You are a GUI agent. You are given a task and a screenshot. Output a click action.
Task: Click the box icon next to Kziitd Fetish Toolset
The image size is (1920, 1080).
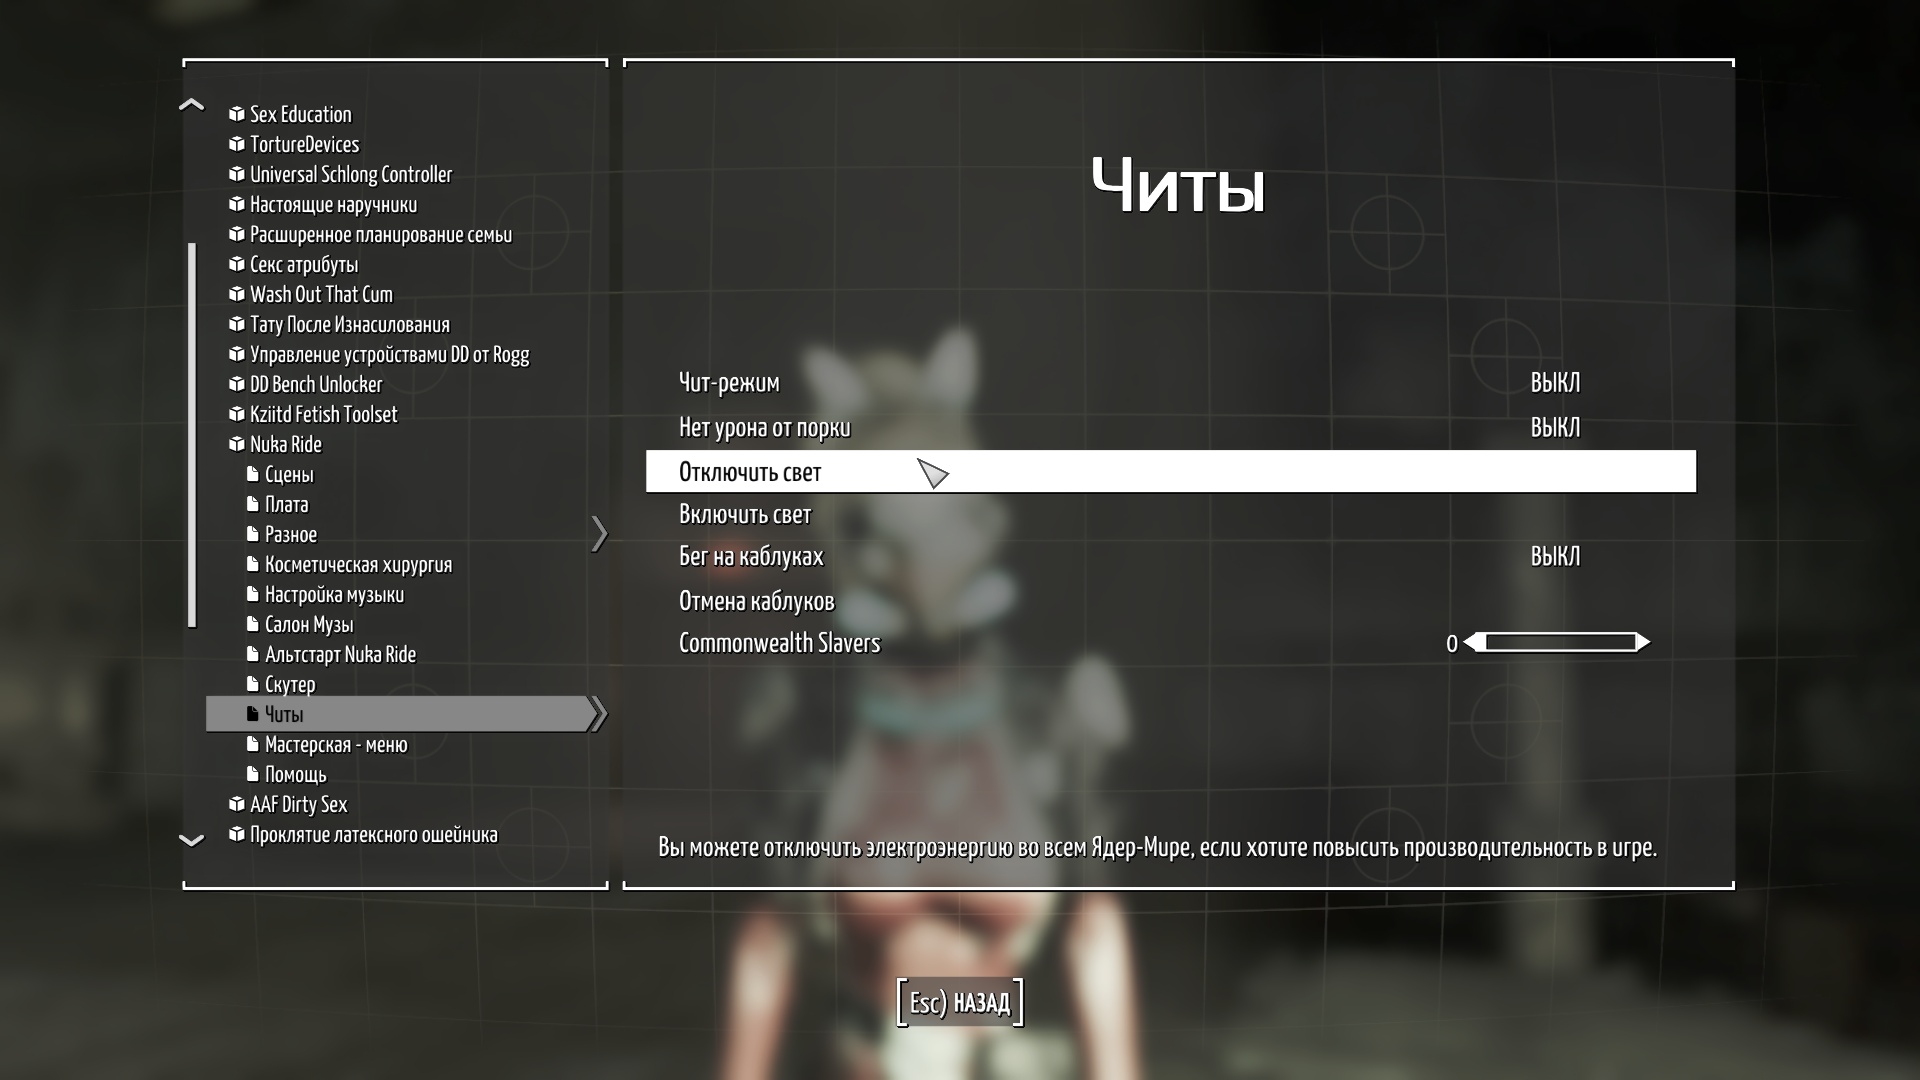(x=237, y=414)
